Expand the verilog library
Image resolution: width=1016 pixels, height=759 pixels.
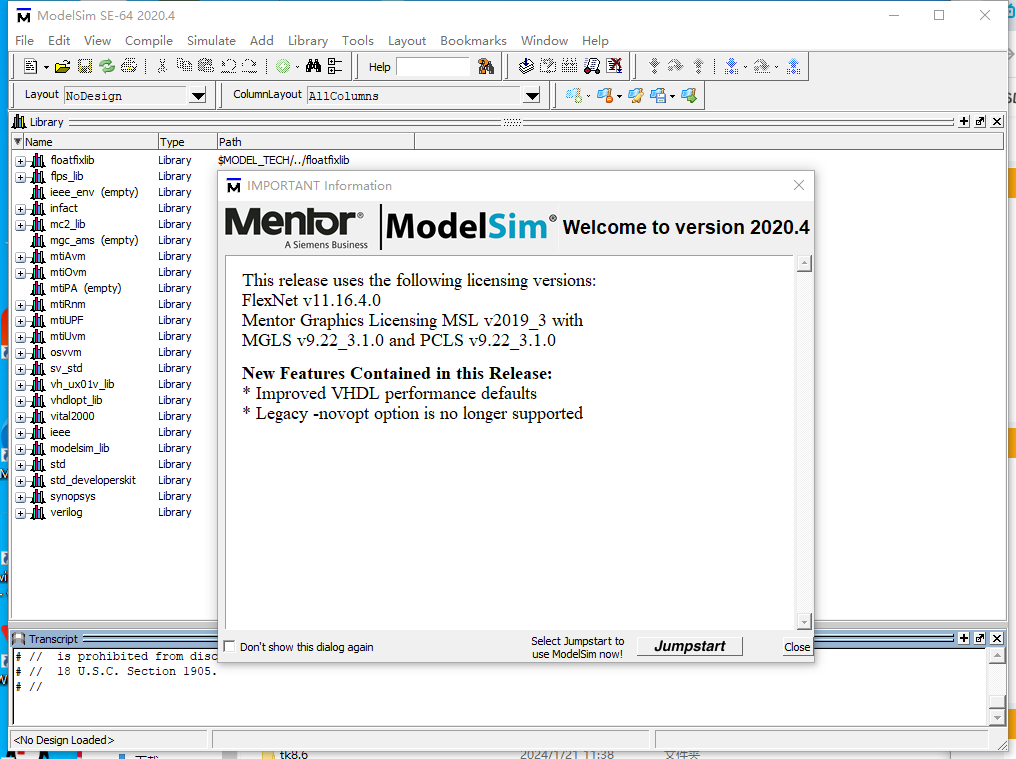tap(21, 513)
